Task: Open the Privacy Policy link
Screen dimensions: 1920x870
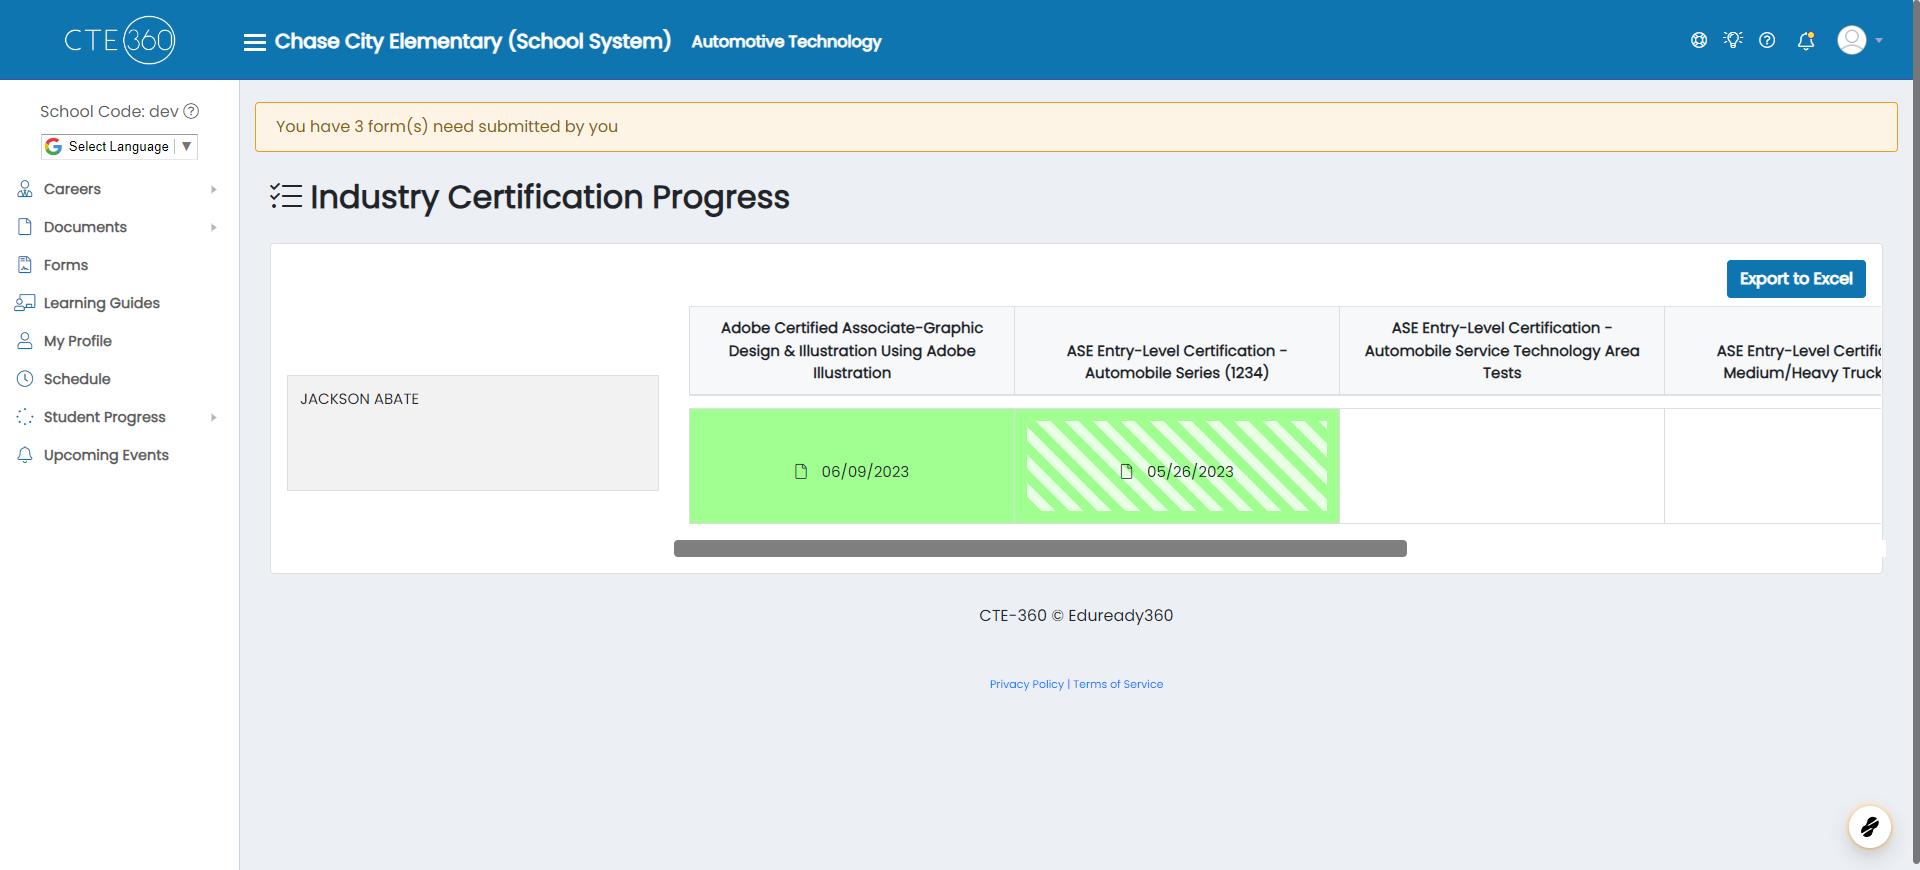Action: [1027, 684]
